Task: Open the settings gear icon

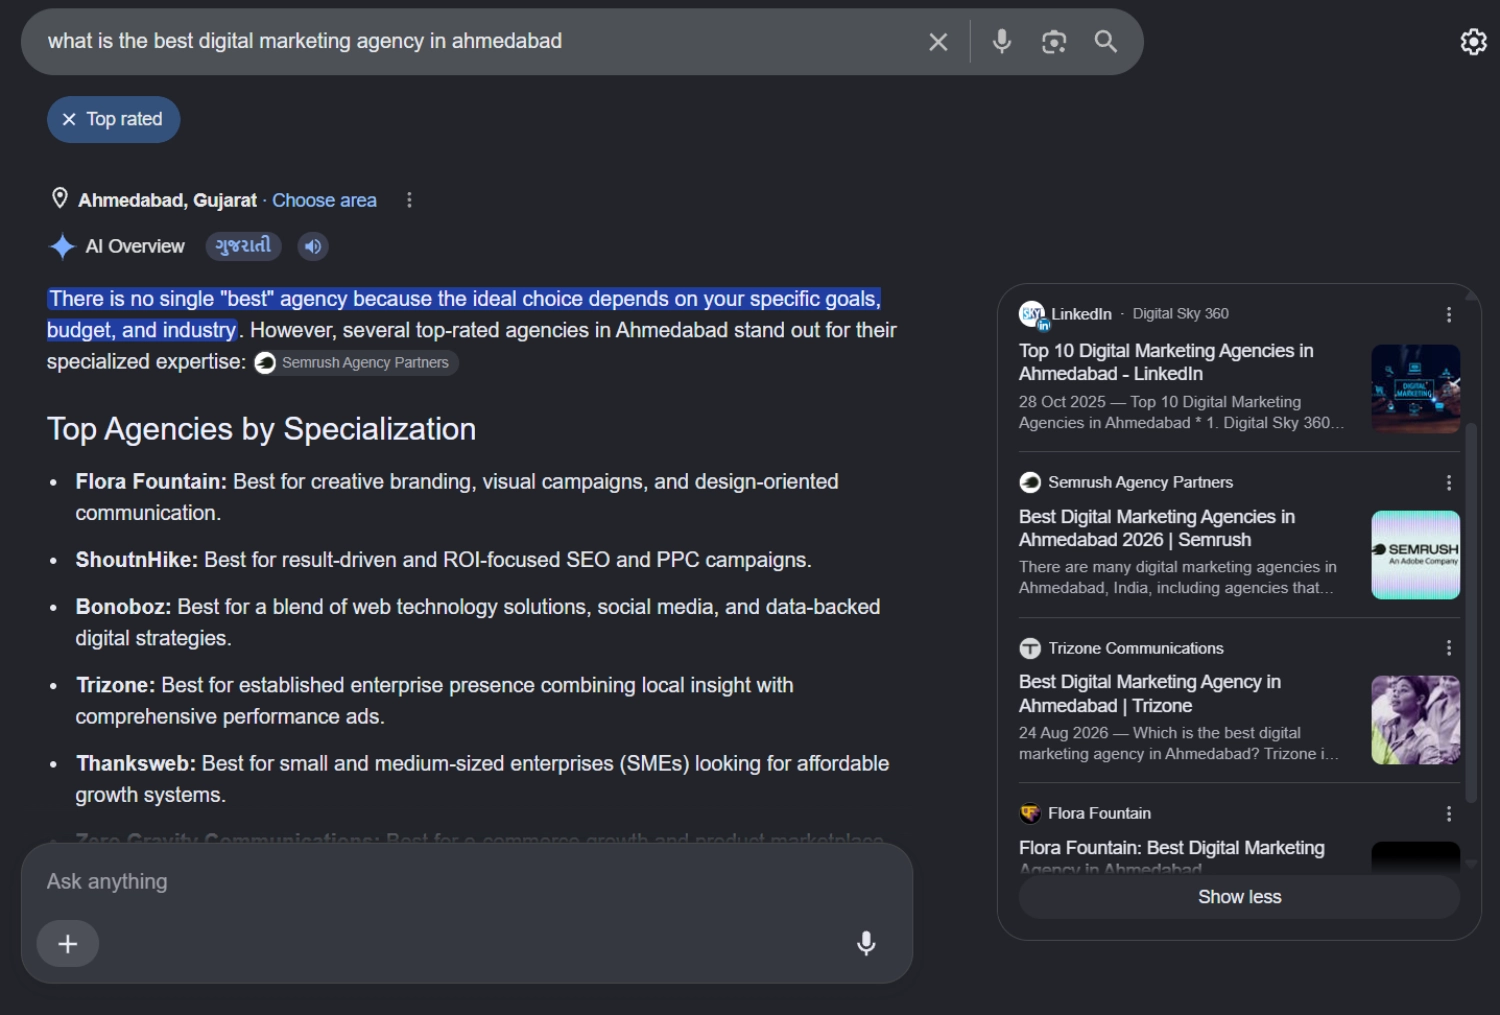Action: (1473, 41)
